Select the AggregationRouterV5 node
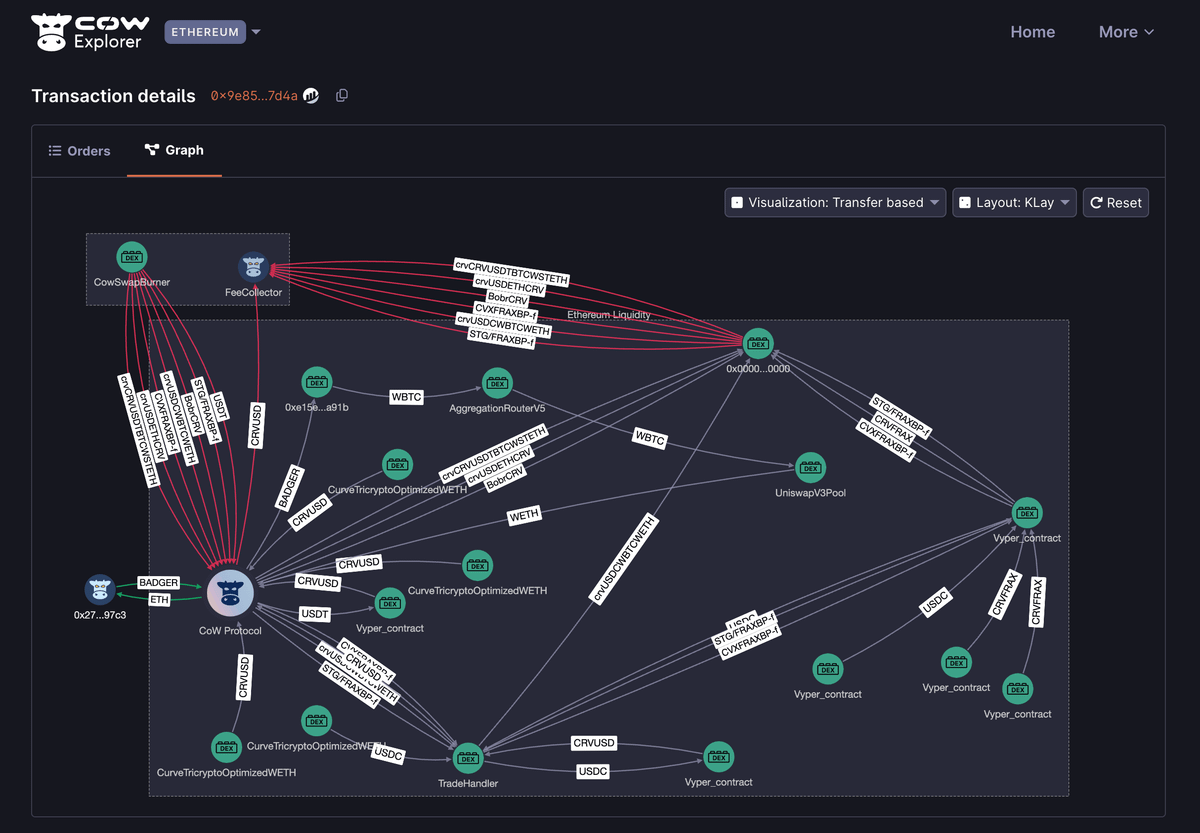 click(497, 383)
